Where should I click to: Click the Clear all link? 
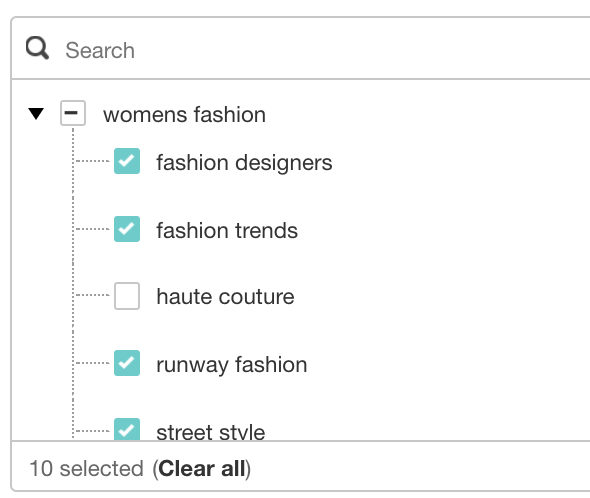202,469
